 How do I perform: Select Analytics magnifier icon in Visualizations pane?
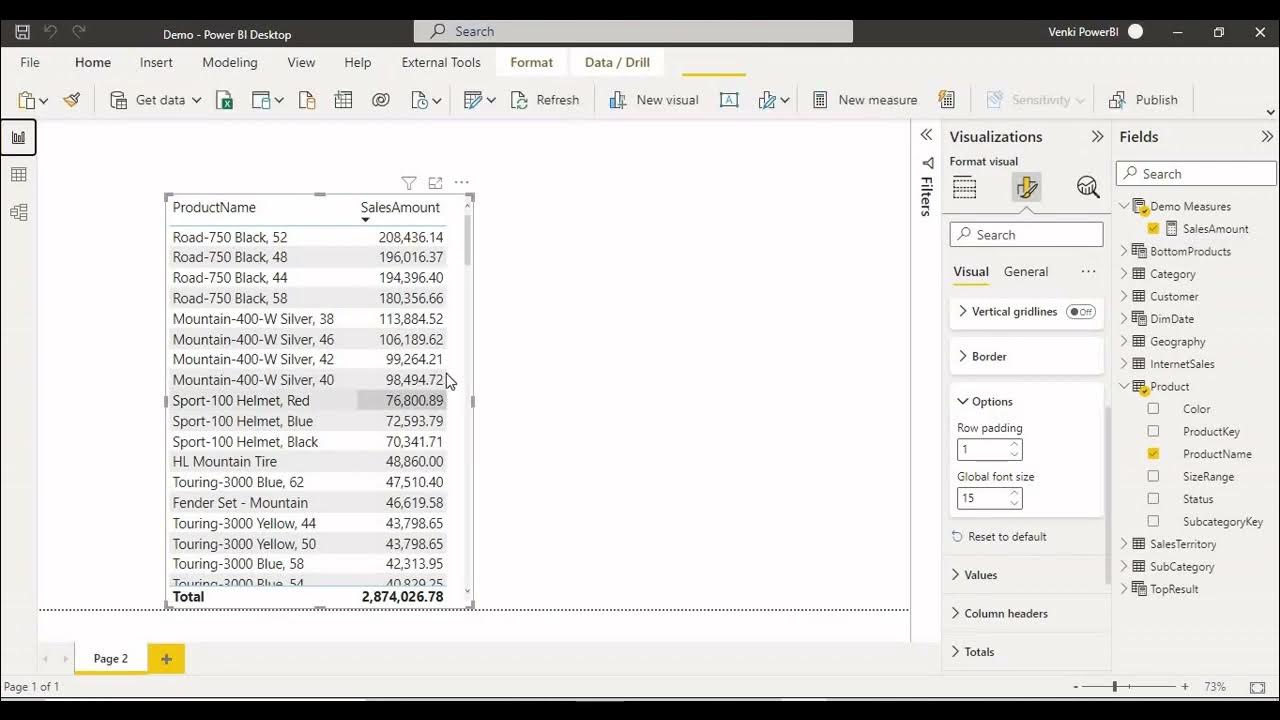click(1088, 187)
